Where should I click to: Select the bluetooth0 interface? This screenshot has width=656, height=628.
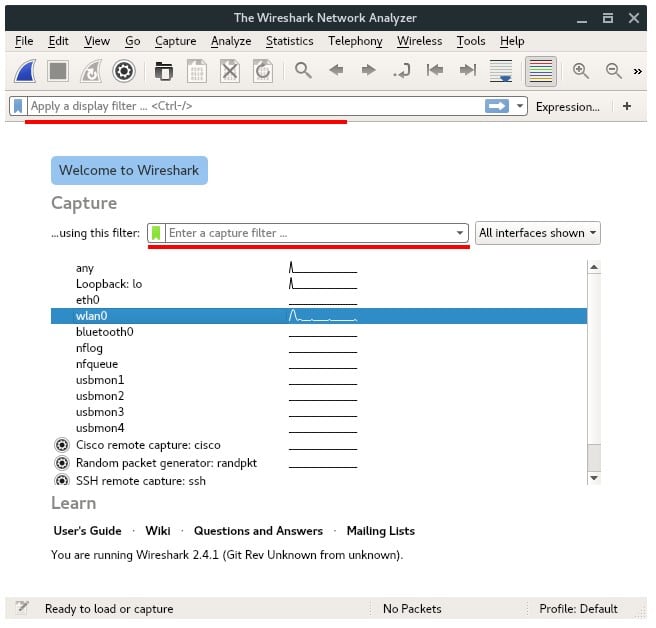click(319, 332)
